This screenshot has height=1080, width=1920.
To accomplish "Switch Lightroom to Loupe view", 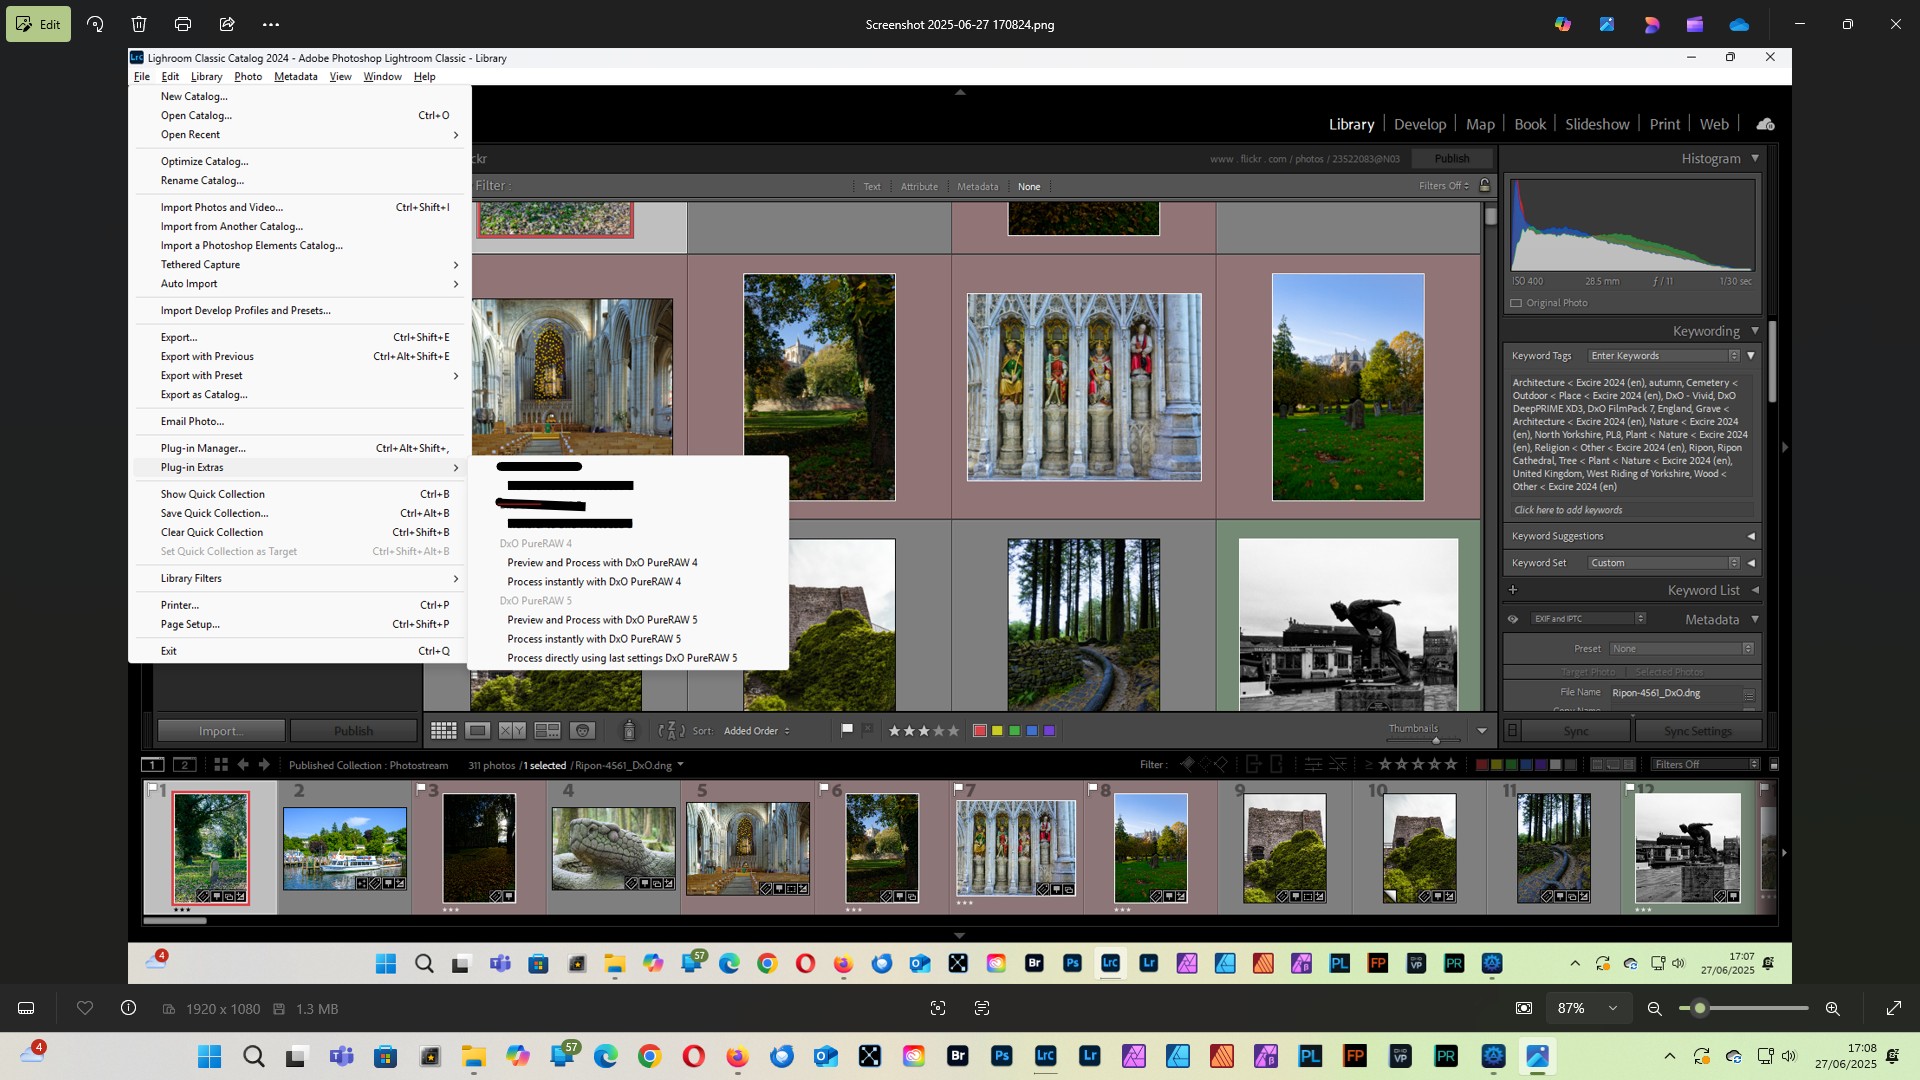I will point(478,731).
